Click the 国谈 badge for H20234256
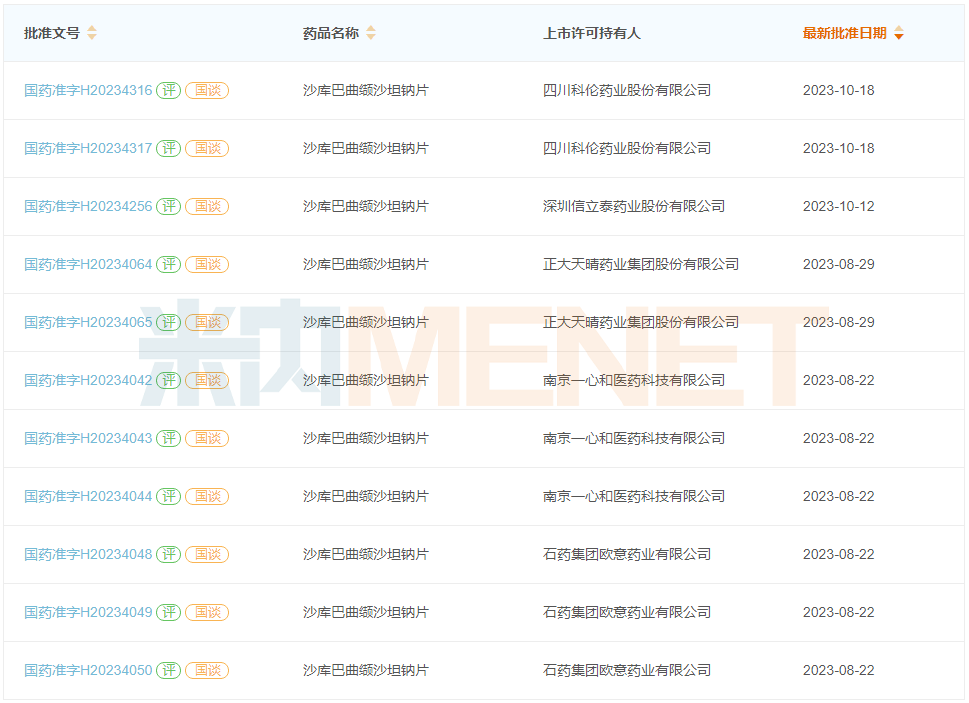 click(207, 206)
